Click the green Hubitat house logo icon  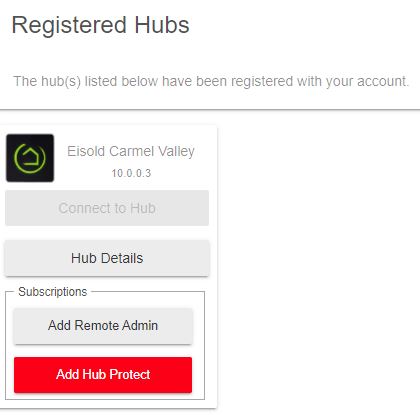(30, 158)
